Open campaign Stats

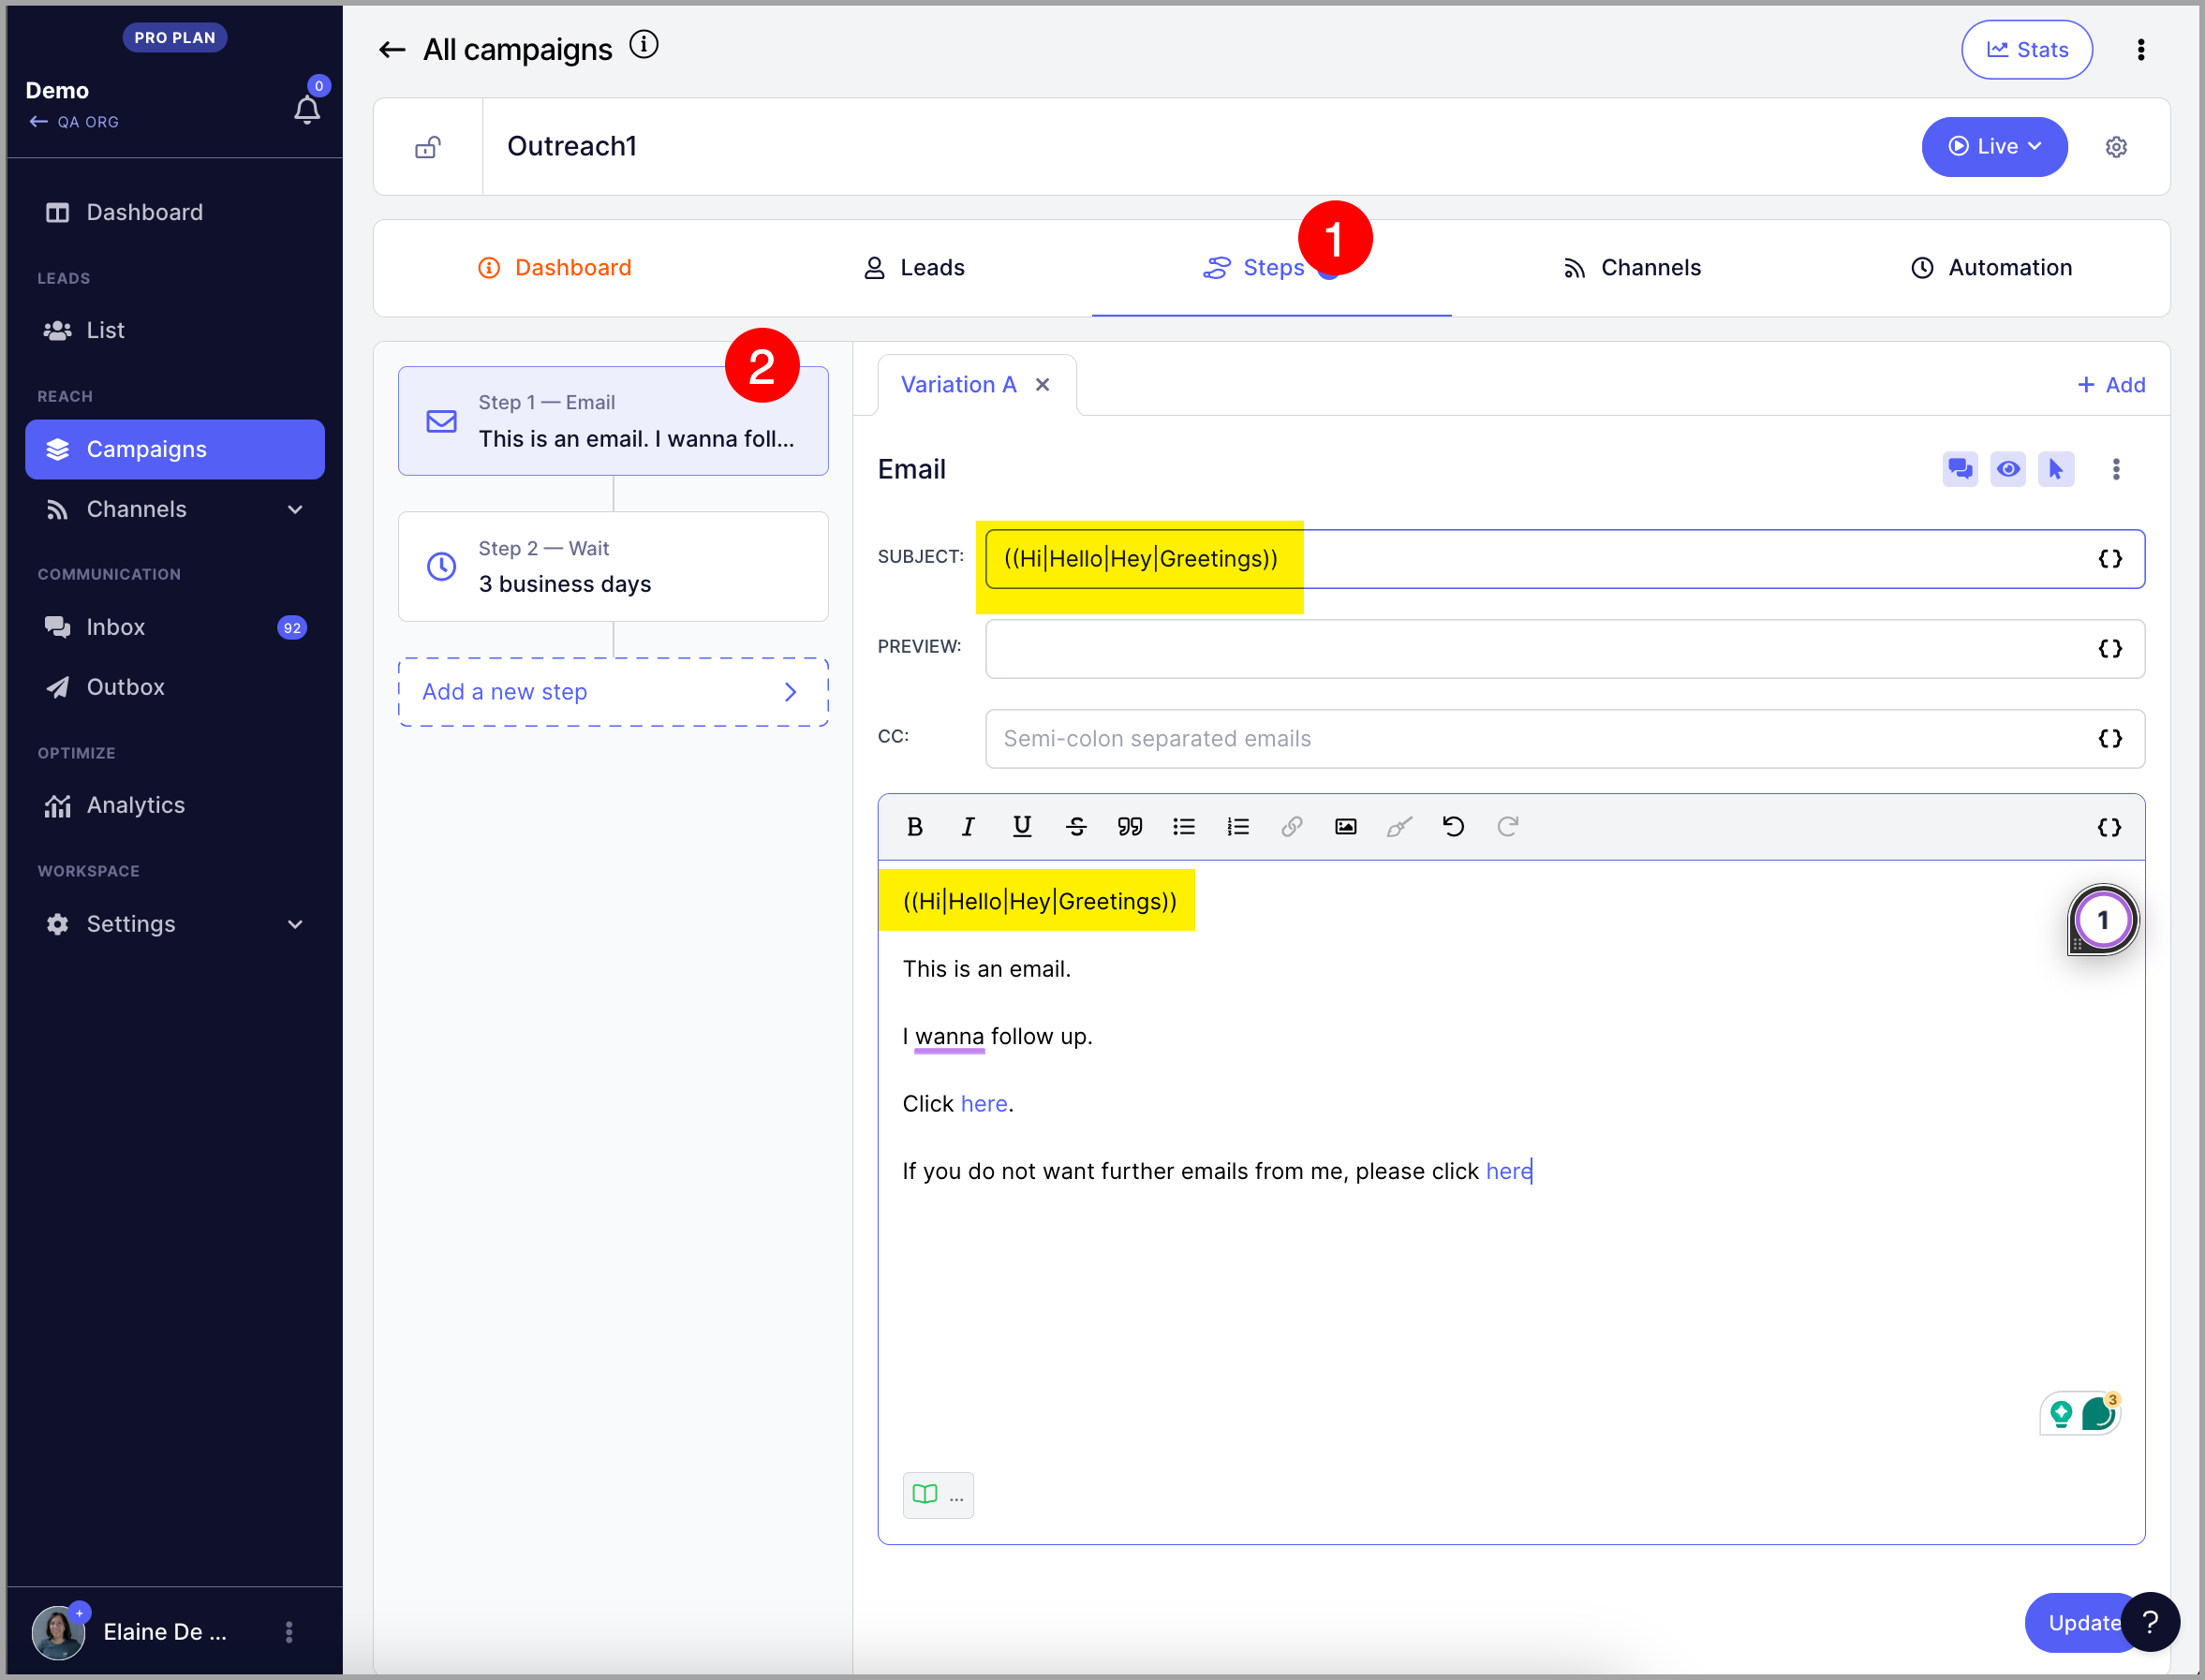2027,50
